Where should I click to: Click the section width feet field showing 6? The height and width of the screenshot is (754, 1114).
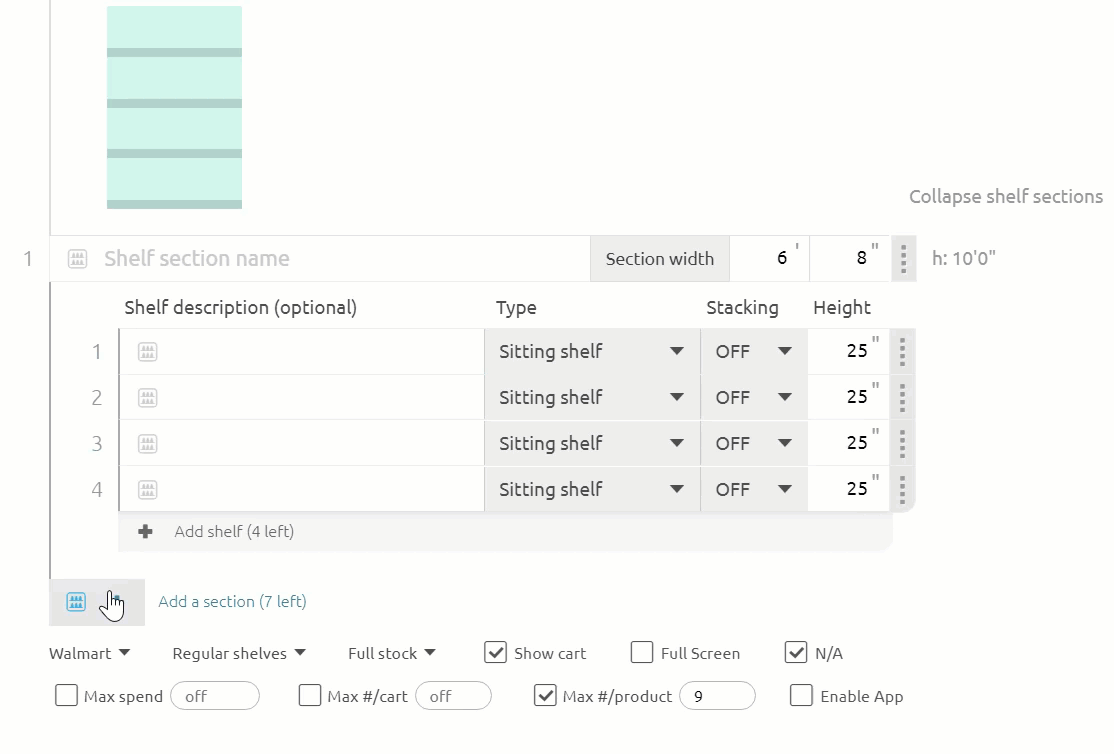coord(769,259)
